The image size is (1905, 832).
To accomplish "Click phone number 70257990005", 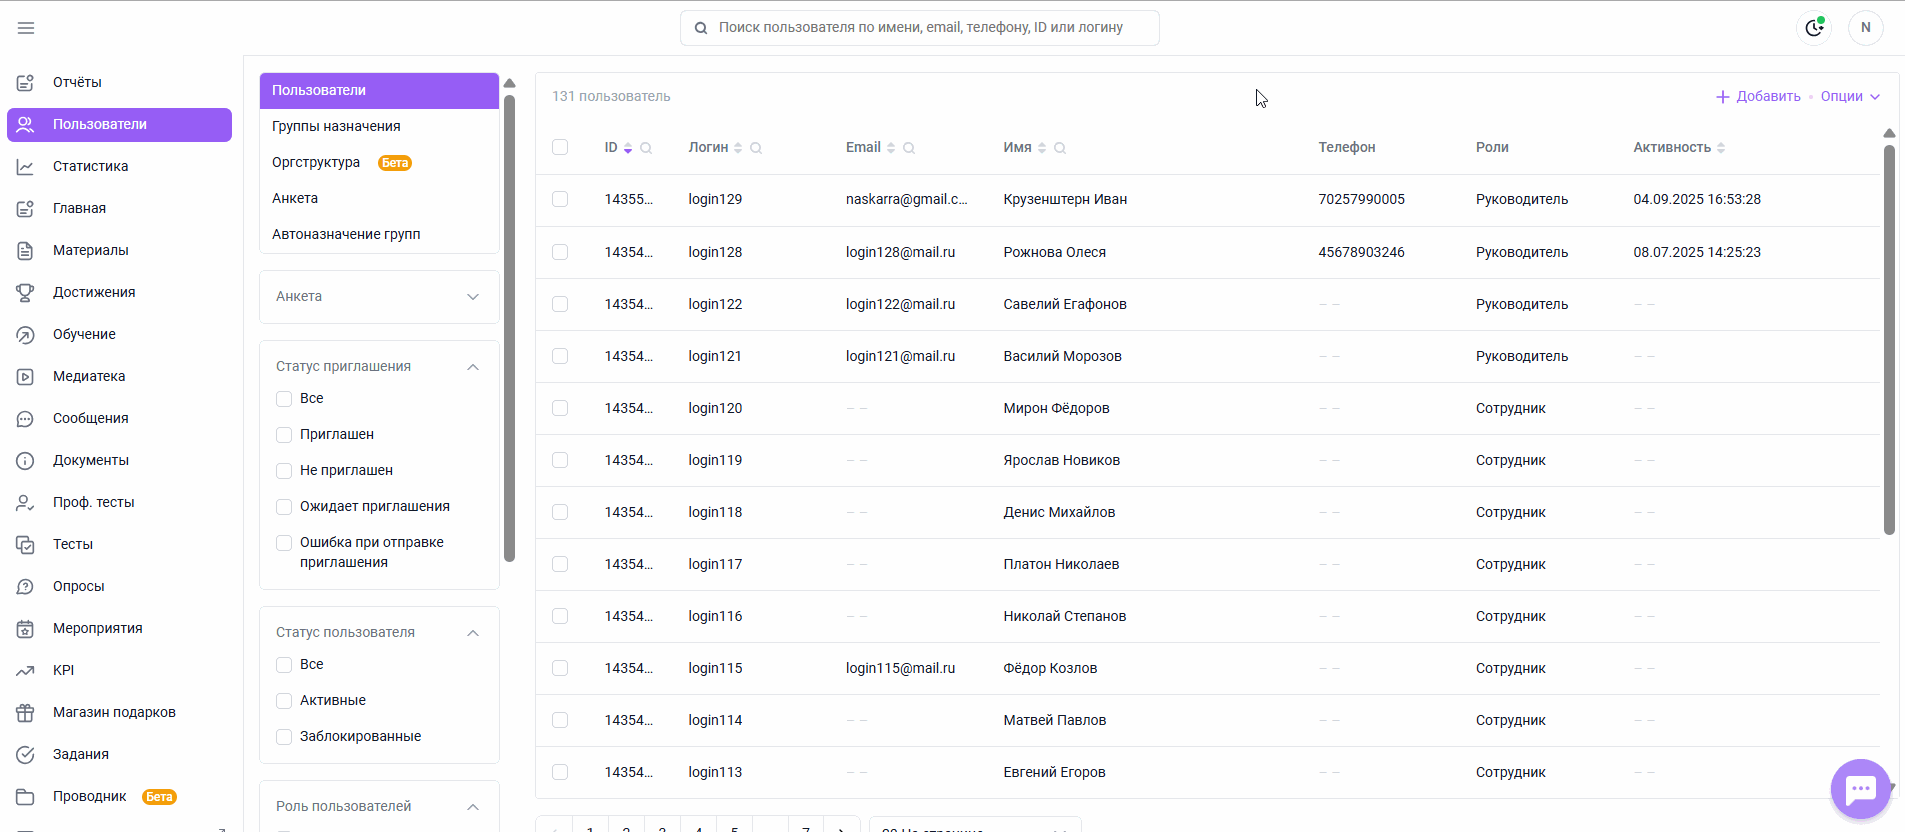I will click(1361, 199).
